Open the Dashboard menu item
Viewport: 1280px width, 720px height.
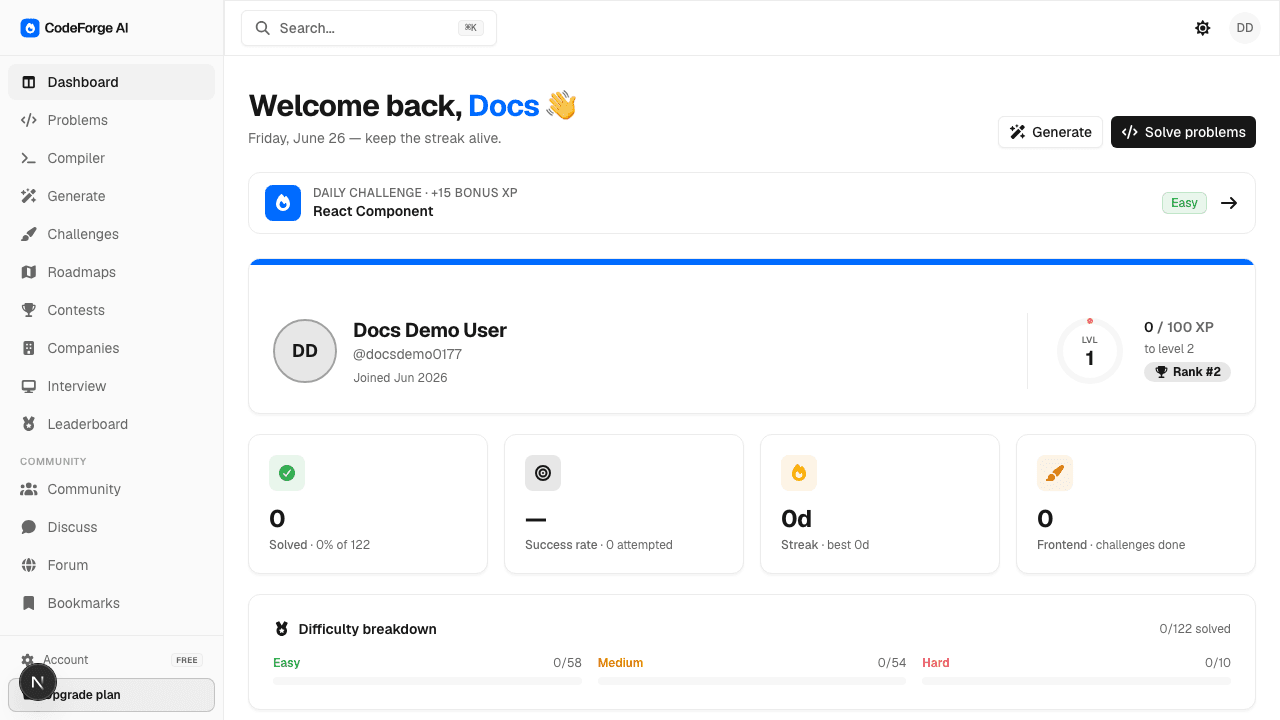[111, 82]
